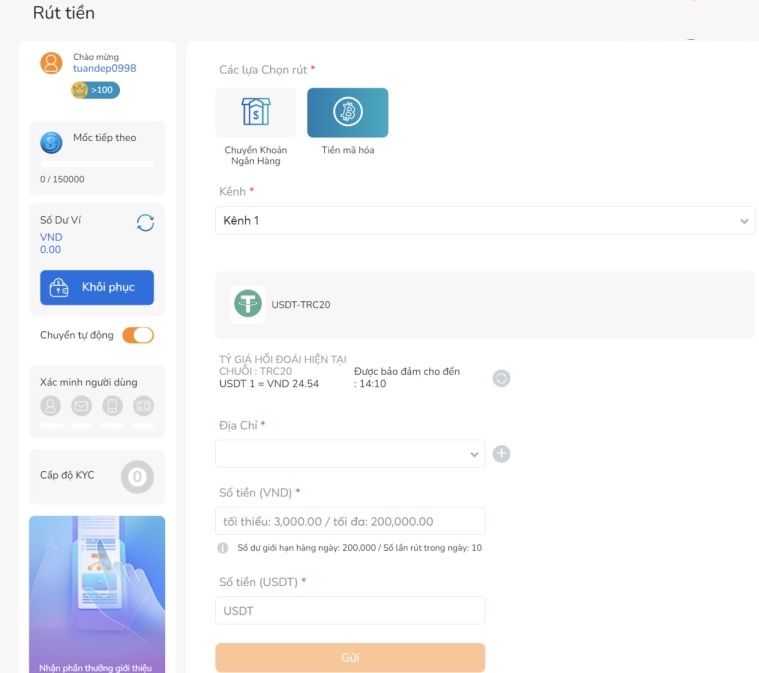Select Tiền mã hóa crypto option
759x673 pixels.
coord(348,113)
